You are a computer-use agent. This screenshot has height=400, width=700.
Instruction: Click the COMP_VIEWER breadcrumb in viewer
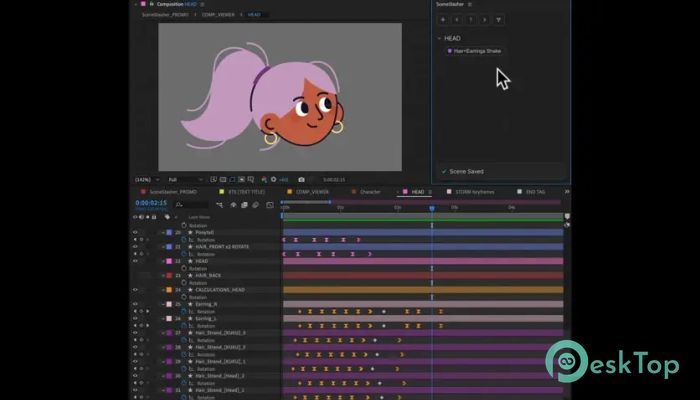click(x=218, y=15)
